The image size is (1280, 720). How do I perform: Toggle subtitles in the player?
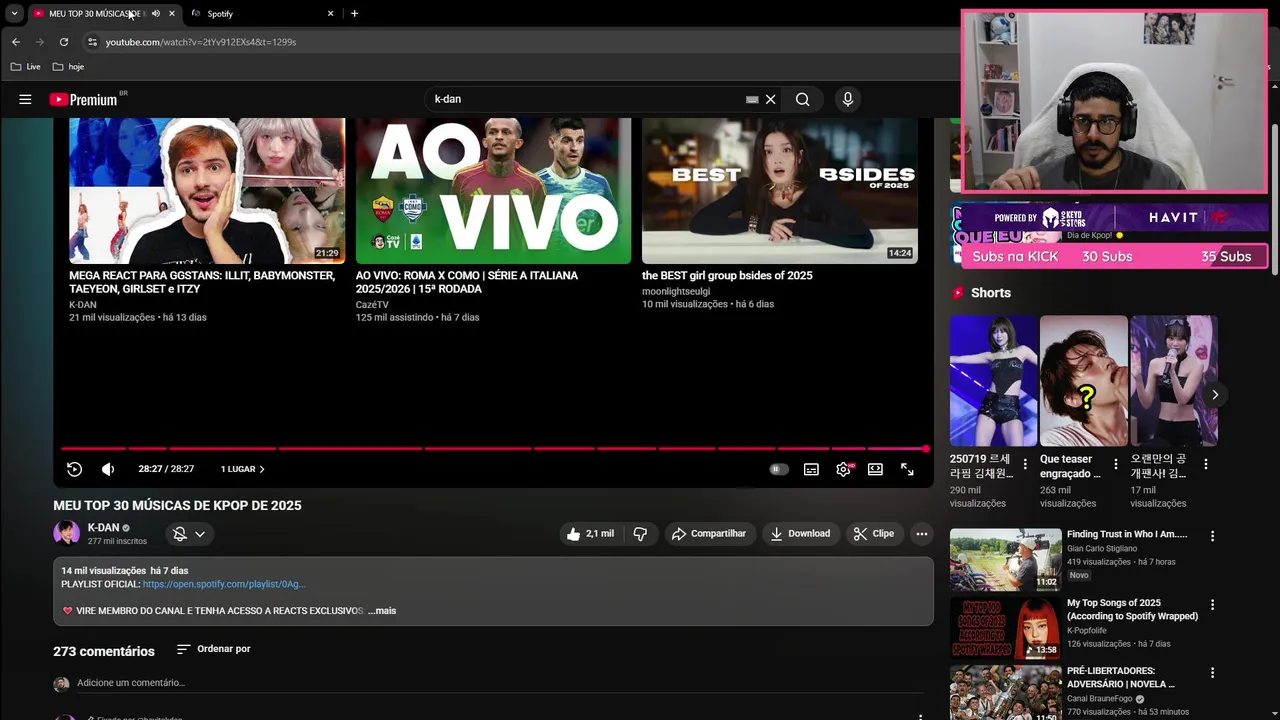click(x=811, y=469)
